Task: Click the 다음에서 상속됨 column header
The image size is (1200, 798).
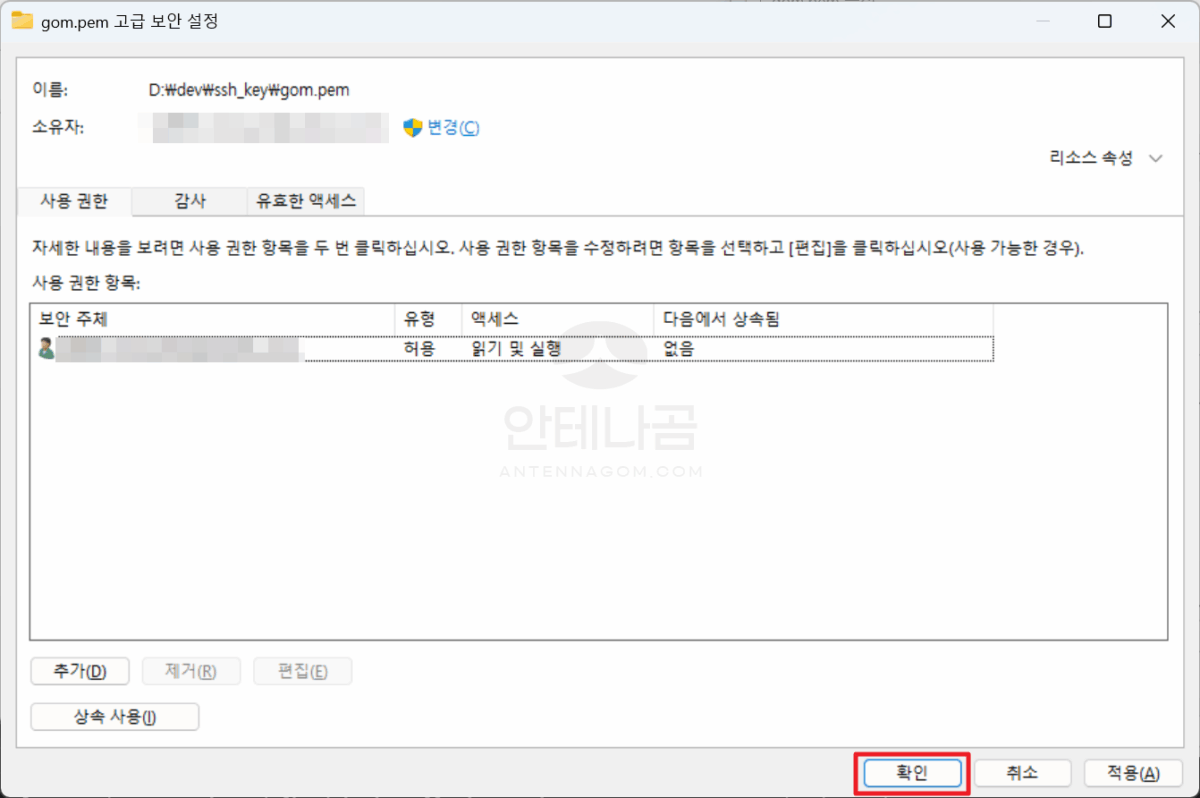Action: tap(824, 319)
